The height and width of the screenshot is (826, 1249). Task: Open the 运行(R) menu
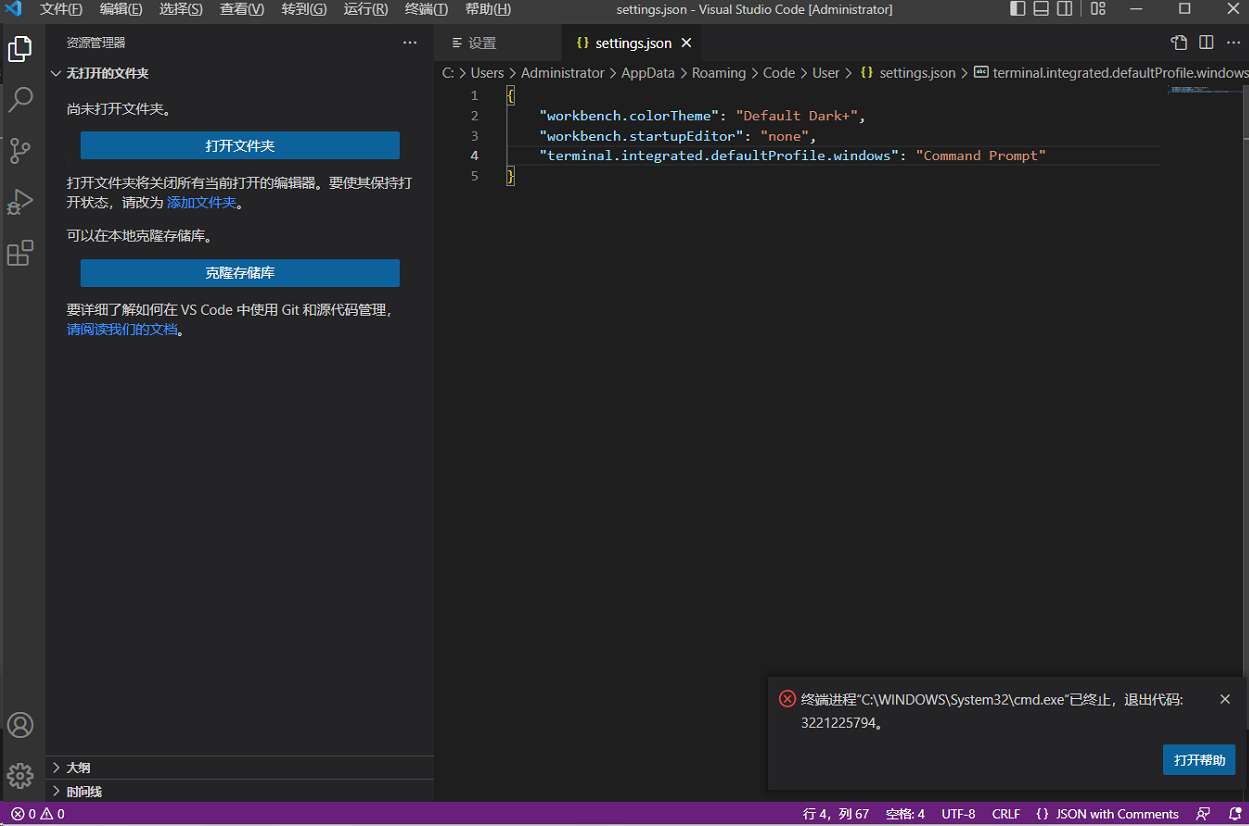[365, 9]
